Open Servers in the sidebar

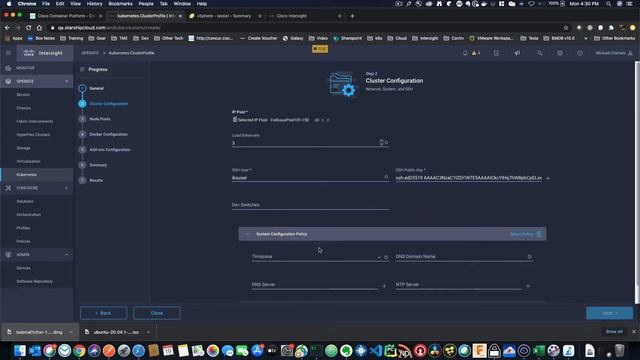click(x=23, y=95)
